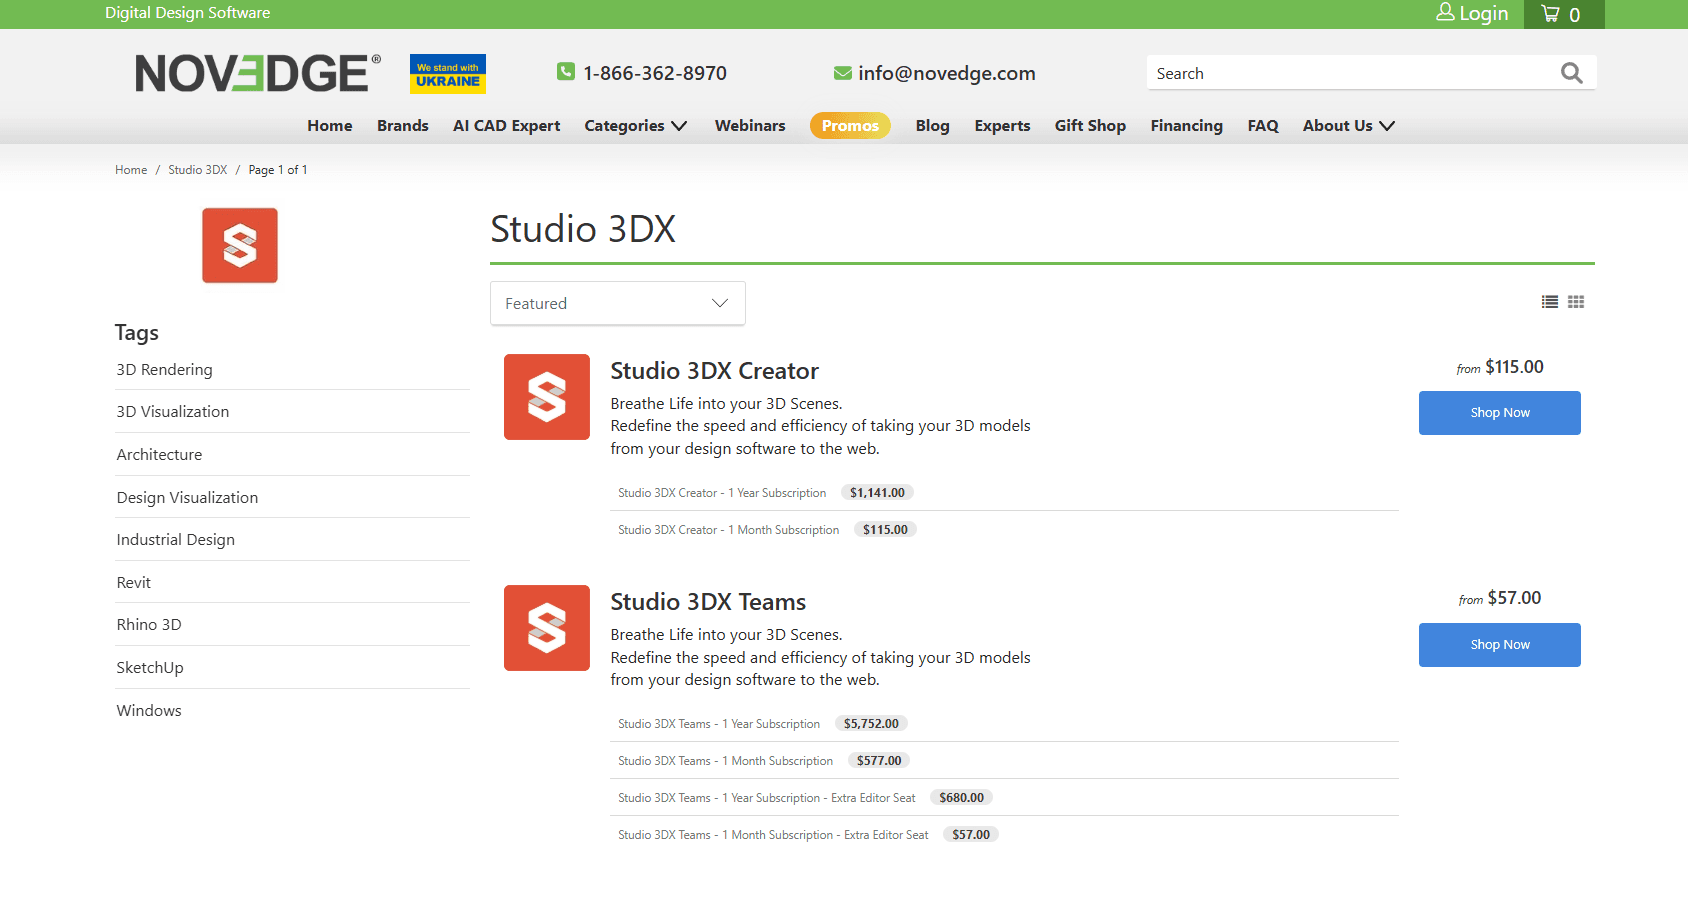1688x917 pixels.
Task: Click Shop Now for Studio 3DX Creator
Action: (1499, 413)
